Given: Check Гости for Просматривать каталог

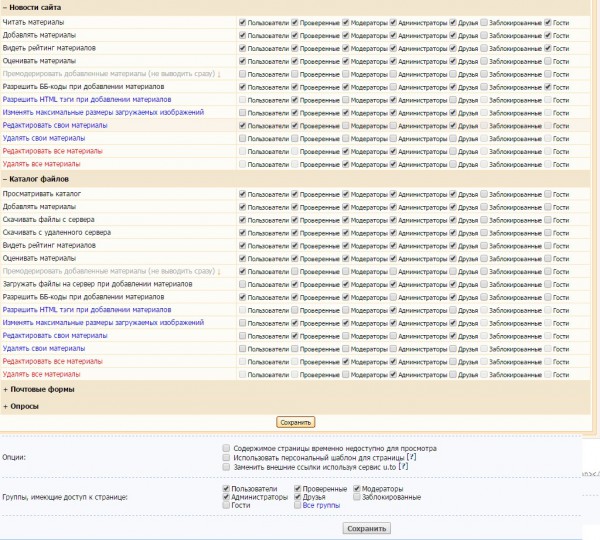Looking at the screenshot, I should coord(548,194).
